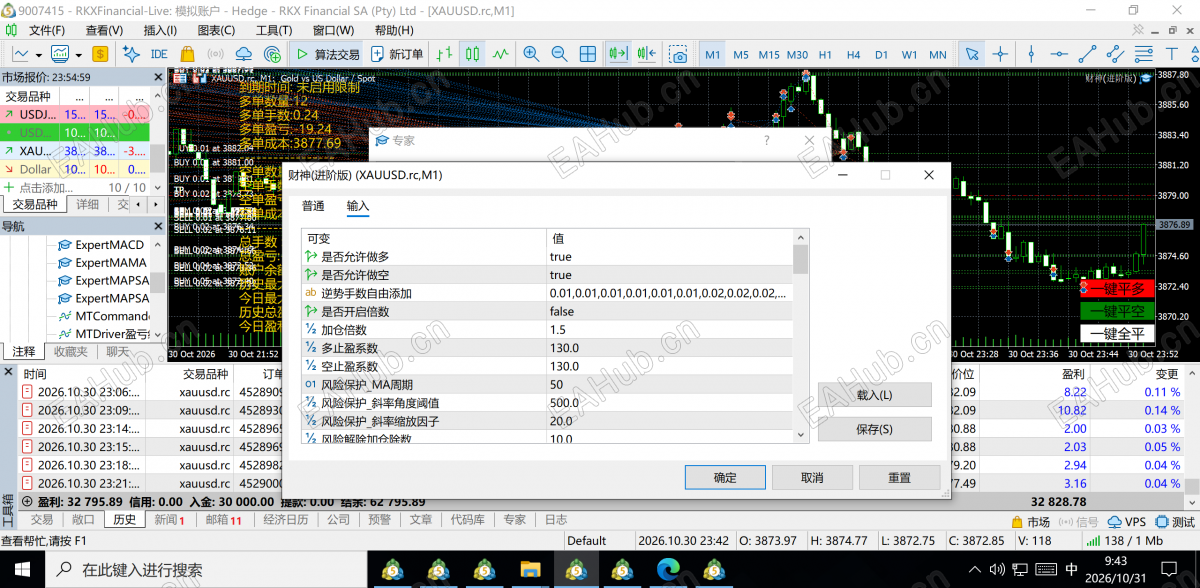1200x588 pixels.
Task: Open Microsoft Edge from the taskbar
Action: (x=668, y=569)
